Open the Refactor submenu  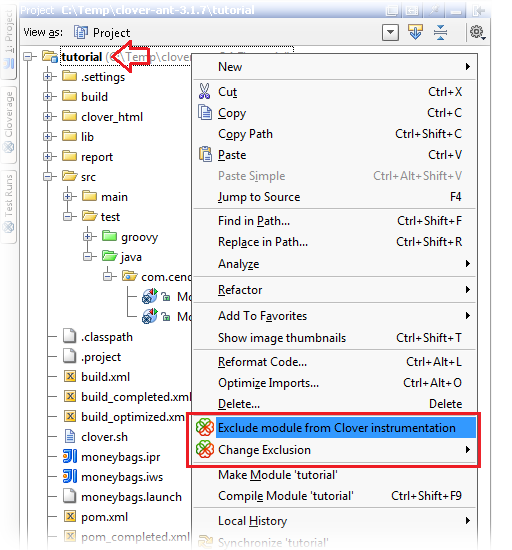pyautogui.click(x=335, y=290)
